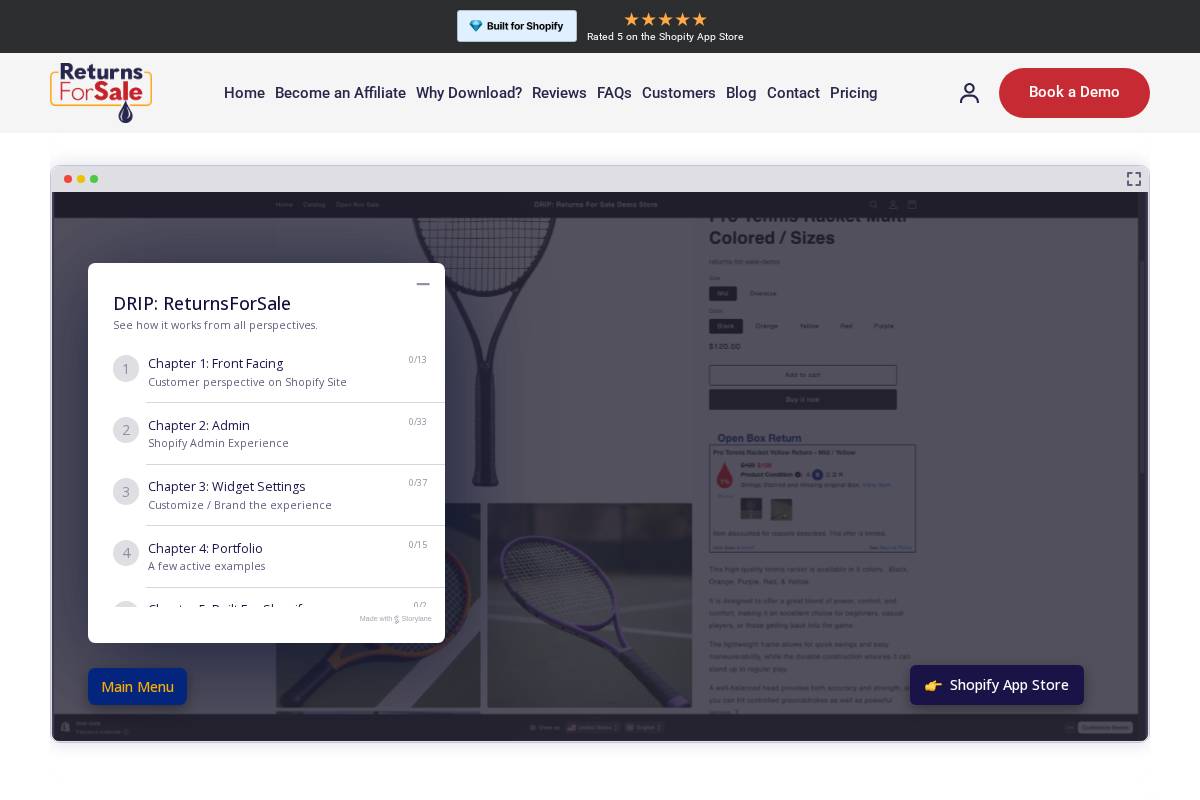Image resolution: width=1200 pixels, height=800 pixels.
Task: Click Add to cart in demo store
Action: pyautogui.click(x=803, y=375)
